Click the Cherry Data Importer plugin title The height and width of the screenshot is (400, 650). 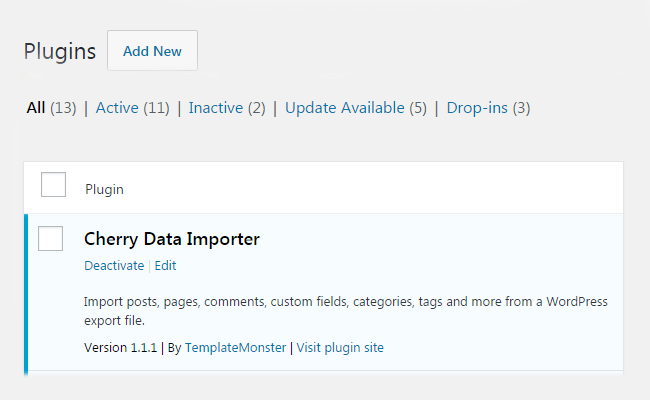coord(172,239)
